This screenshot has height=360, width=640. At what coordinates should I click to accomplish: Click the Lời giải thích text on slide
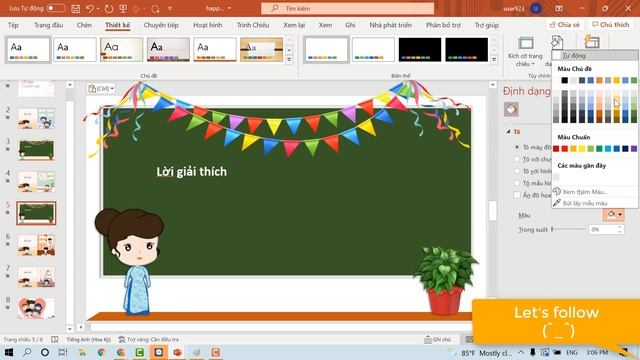coord(191,172)
